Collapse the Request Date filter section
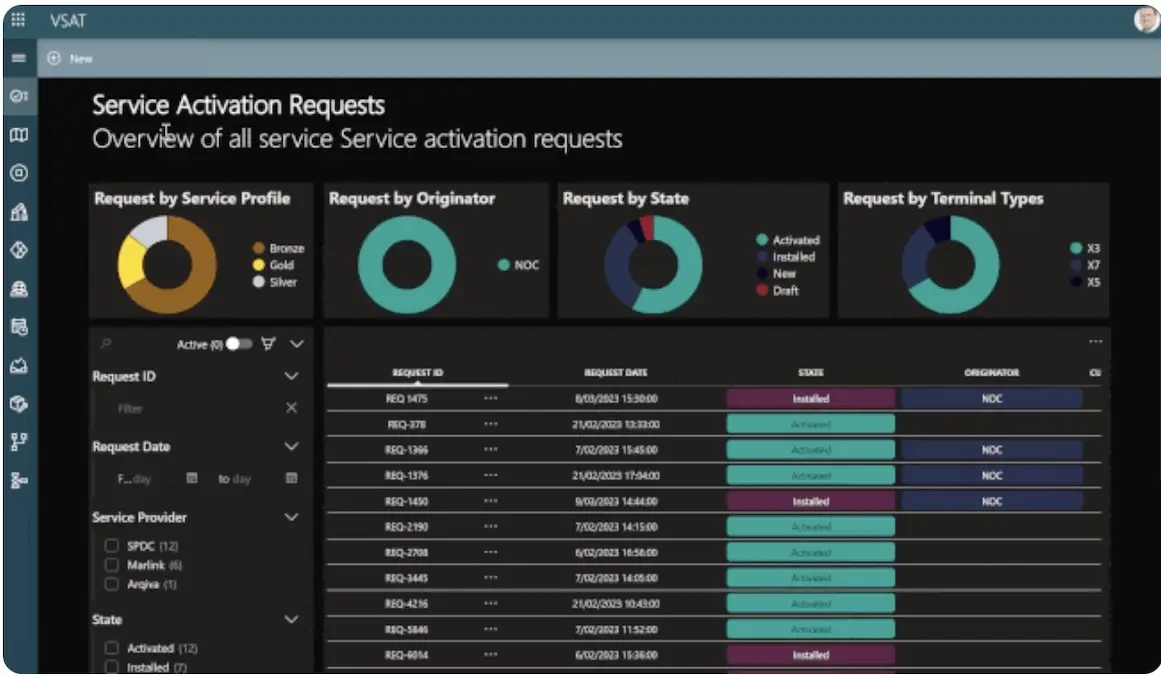This screenshot has height=678, width=1161. tap(291, 447)
